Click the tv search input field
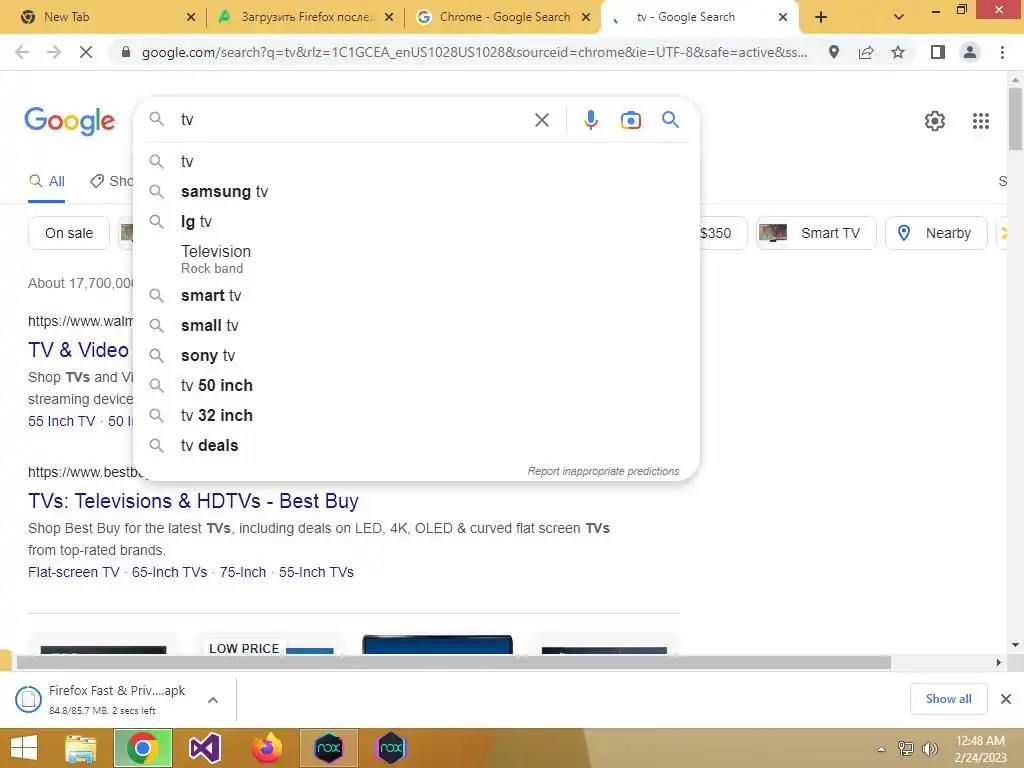This screenshot has height=768, width=1024. [x=353, y=120]
